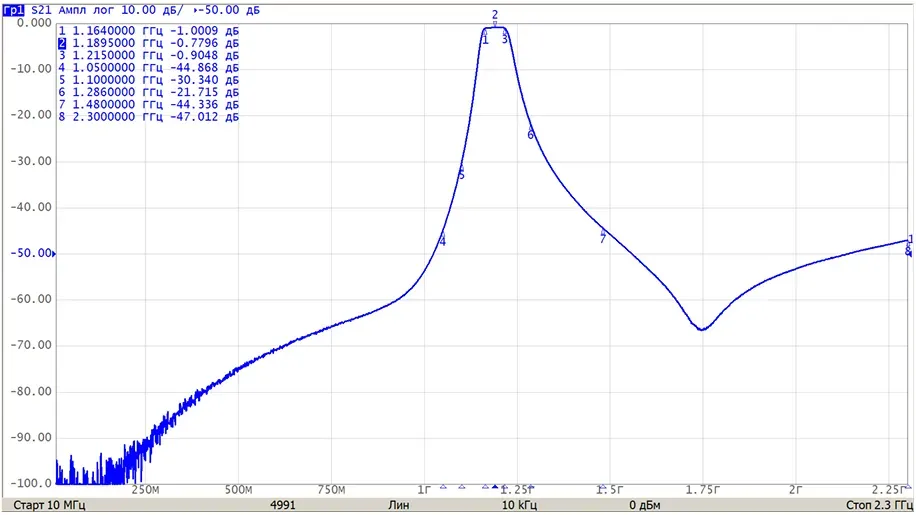This screenshot has width=916, height=515.
Task: Click the -50.00 дБ reference level value
Action: [230, 10]
